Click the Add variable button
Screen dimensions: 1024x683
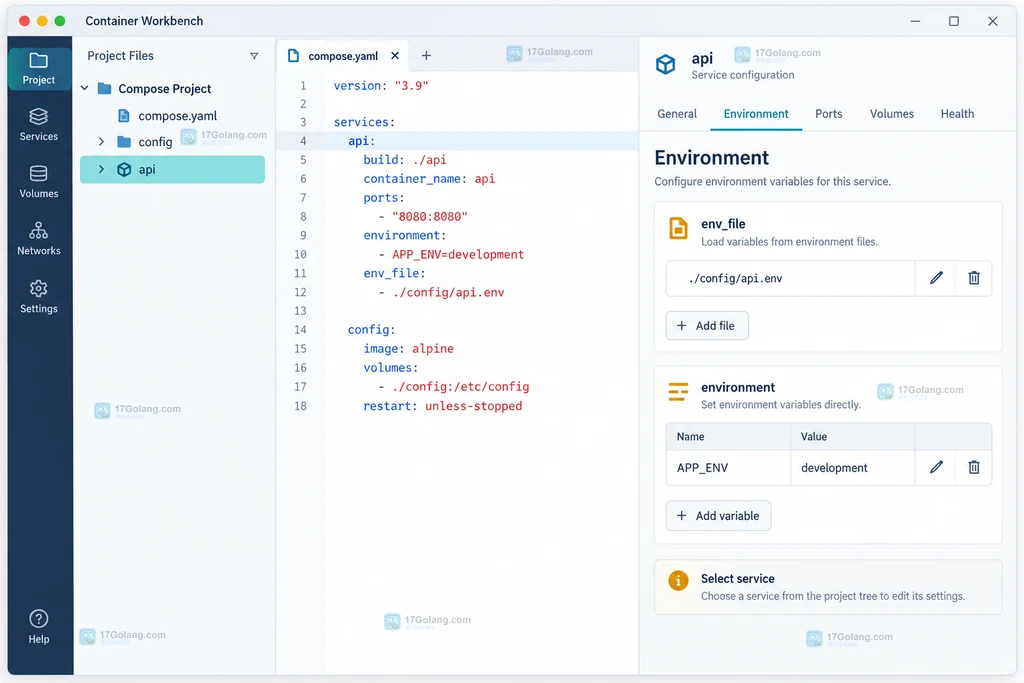[x=718, y=516]
